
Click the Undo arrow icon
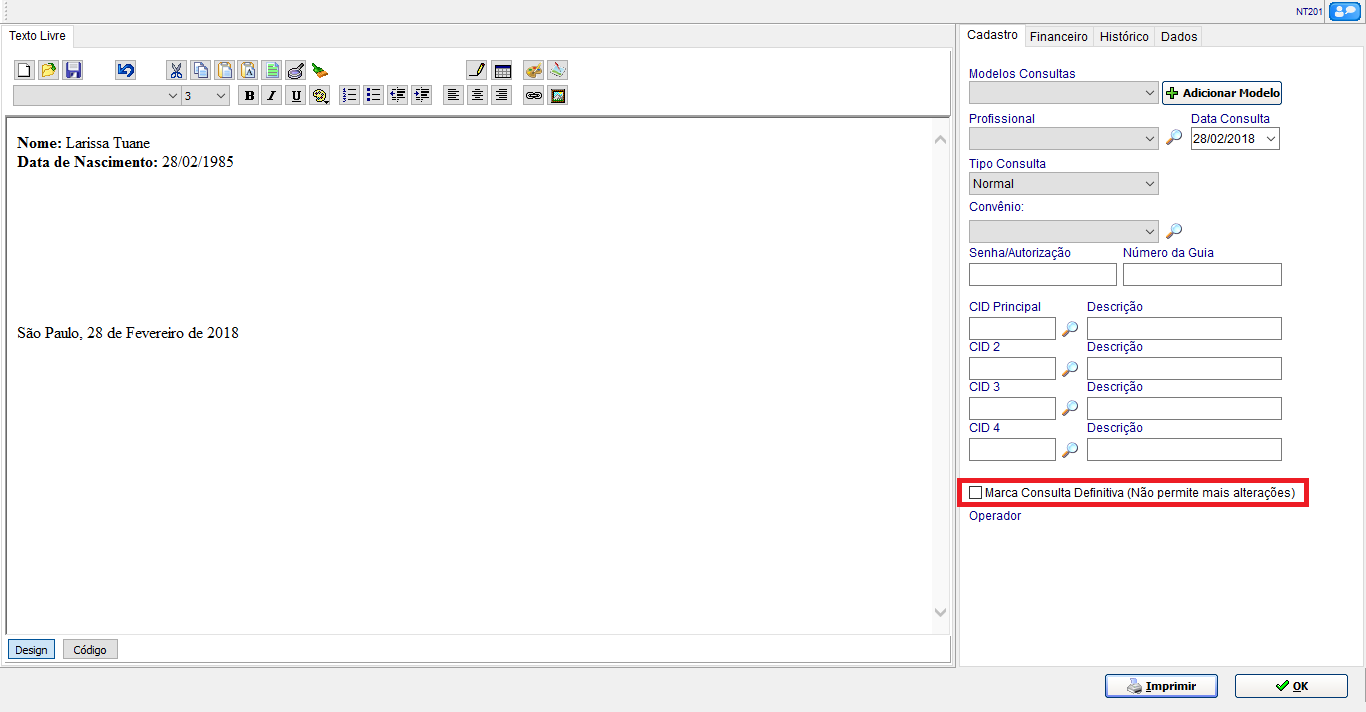(x=125, y=70)
